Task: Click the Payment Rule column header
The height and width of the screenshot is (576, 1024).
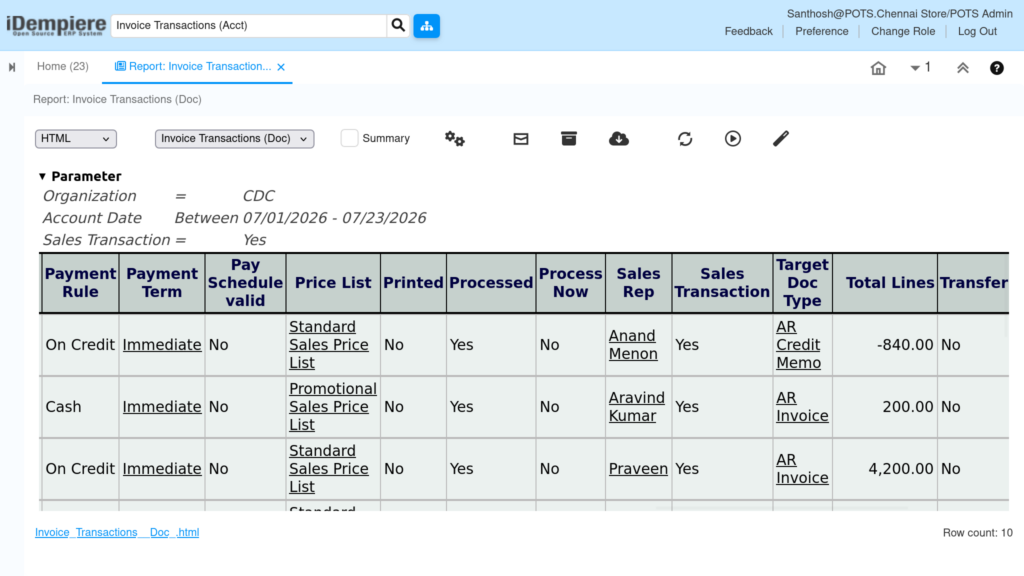Action: coord(80,283)
